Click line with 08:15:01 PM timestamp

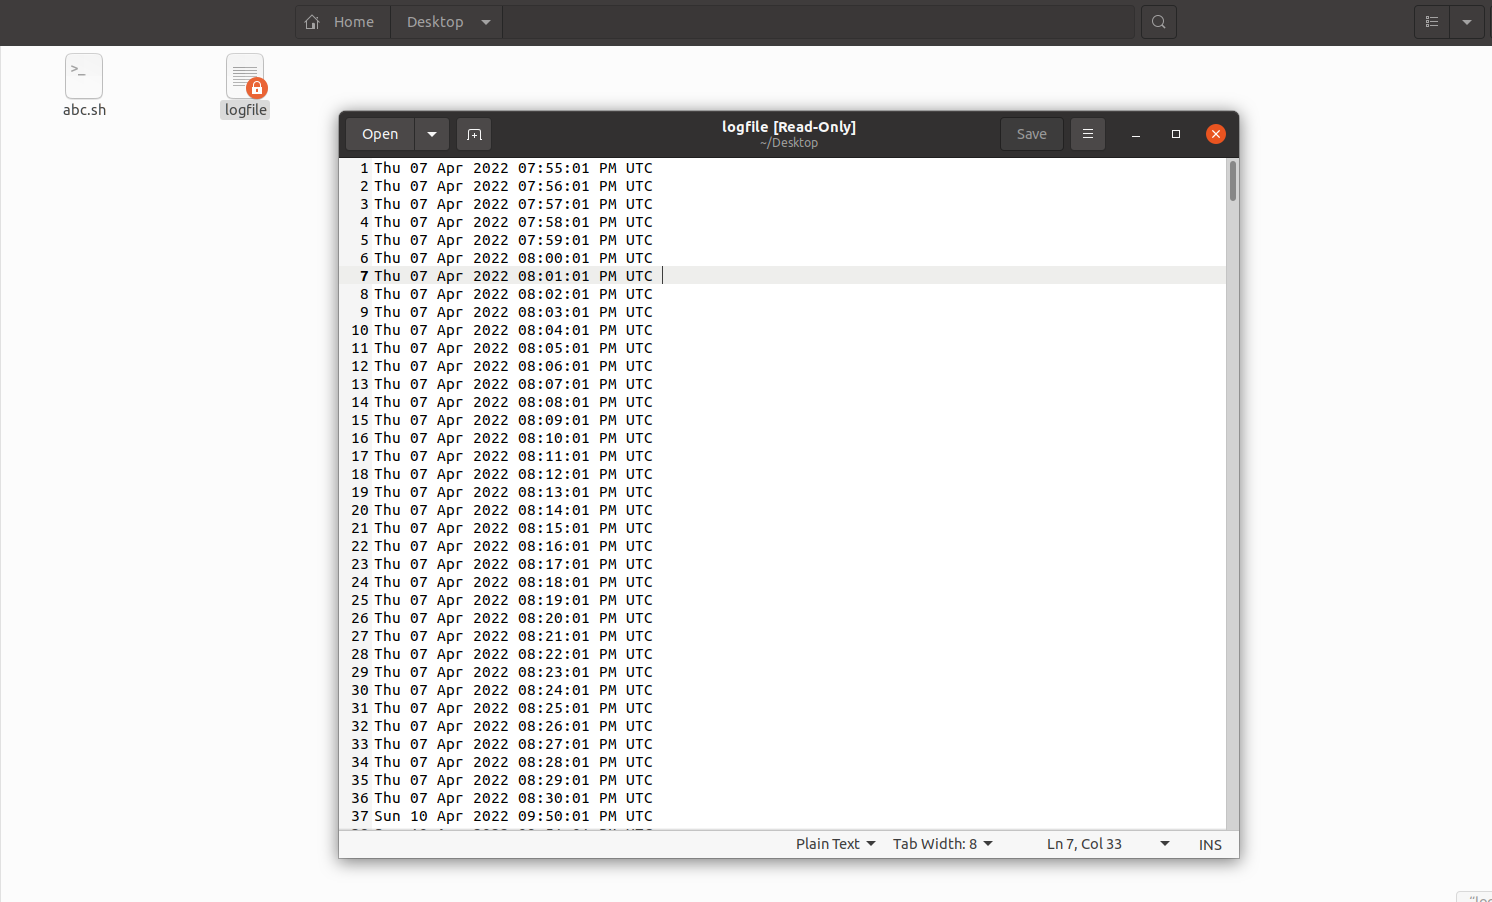(513, 528)
